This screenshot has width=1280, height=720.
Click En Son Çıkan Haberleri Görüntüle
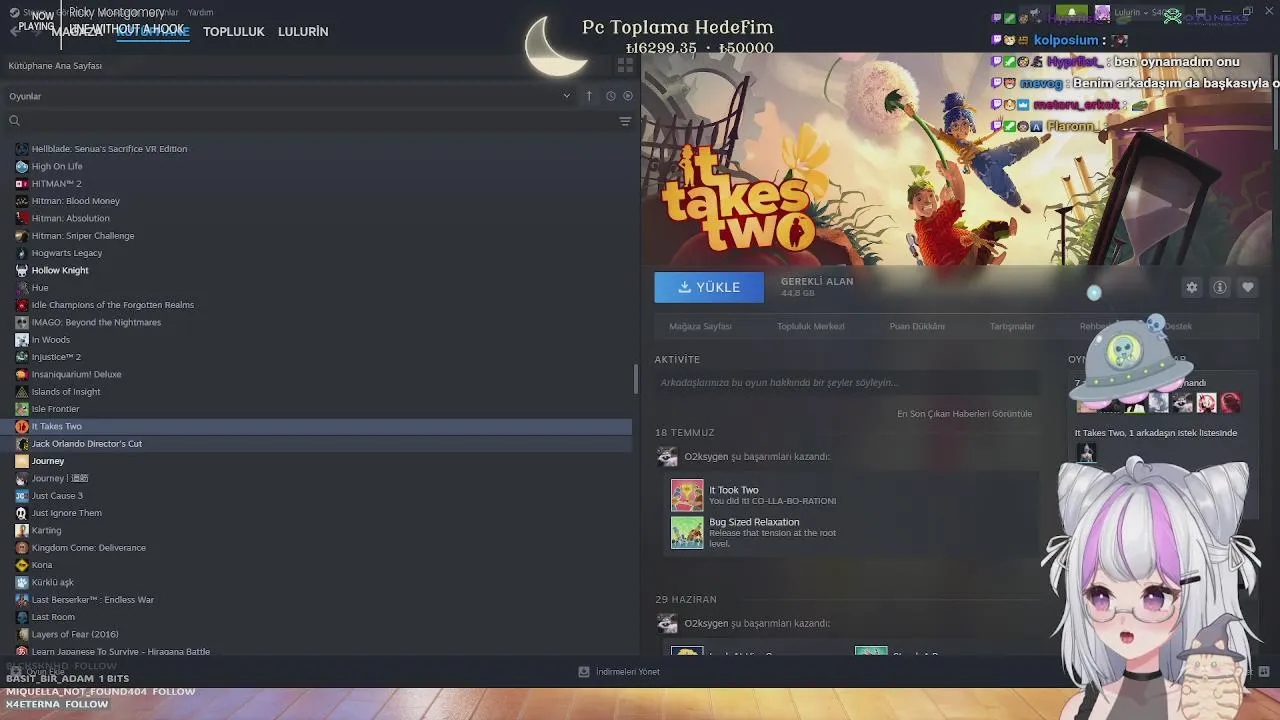coord(964,414)
